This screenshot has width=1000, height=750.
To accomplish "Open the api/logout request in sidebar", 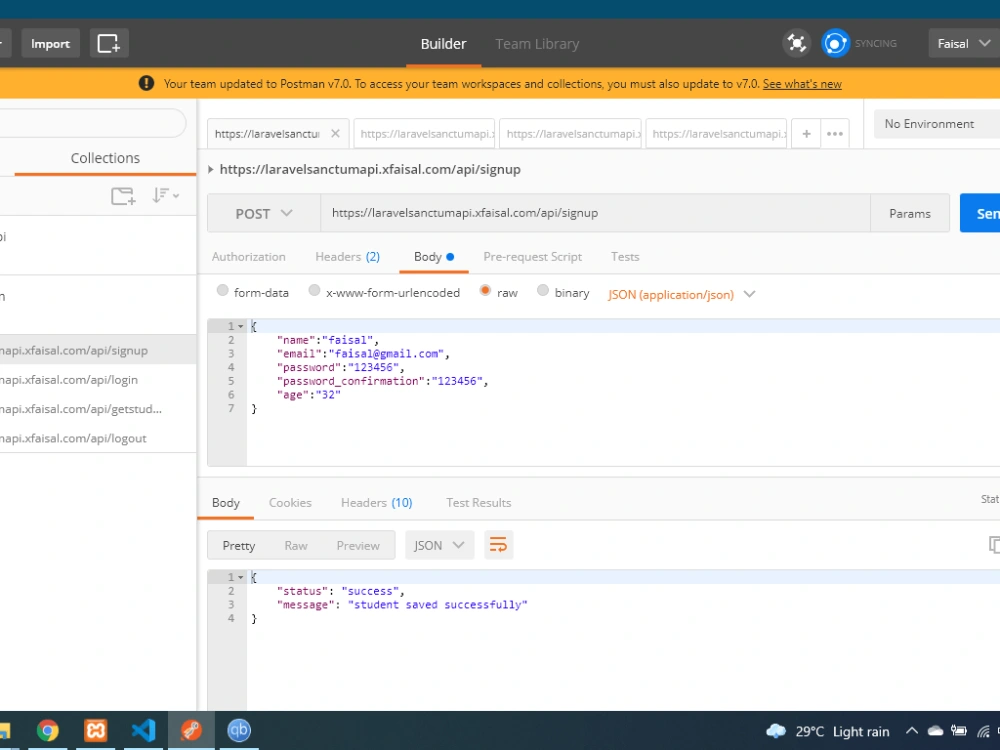I will (x=98, y=438).
